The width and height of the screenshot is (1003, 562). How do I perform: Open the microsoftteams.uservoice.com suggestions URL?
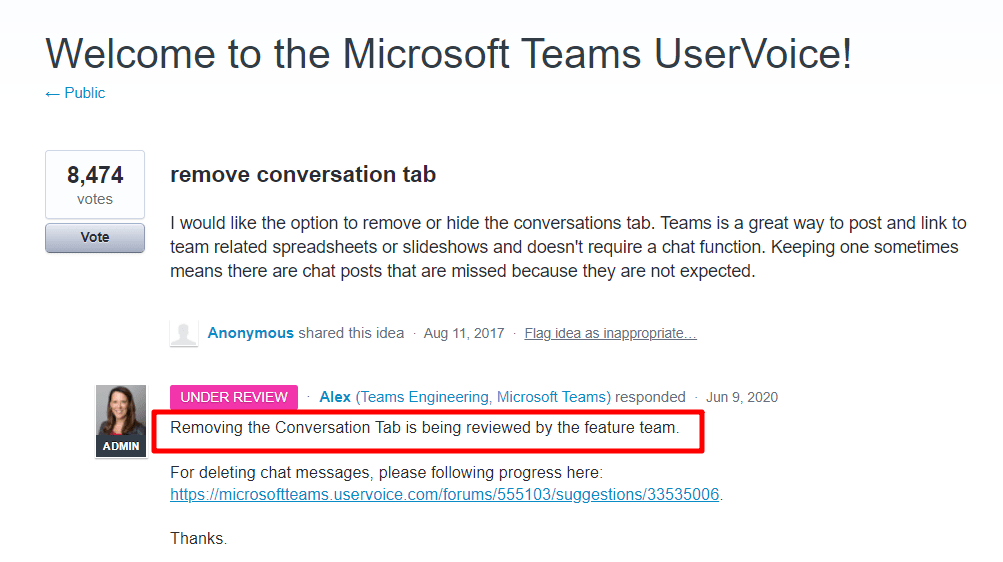(445, 494)
